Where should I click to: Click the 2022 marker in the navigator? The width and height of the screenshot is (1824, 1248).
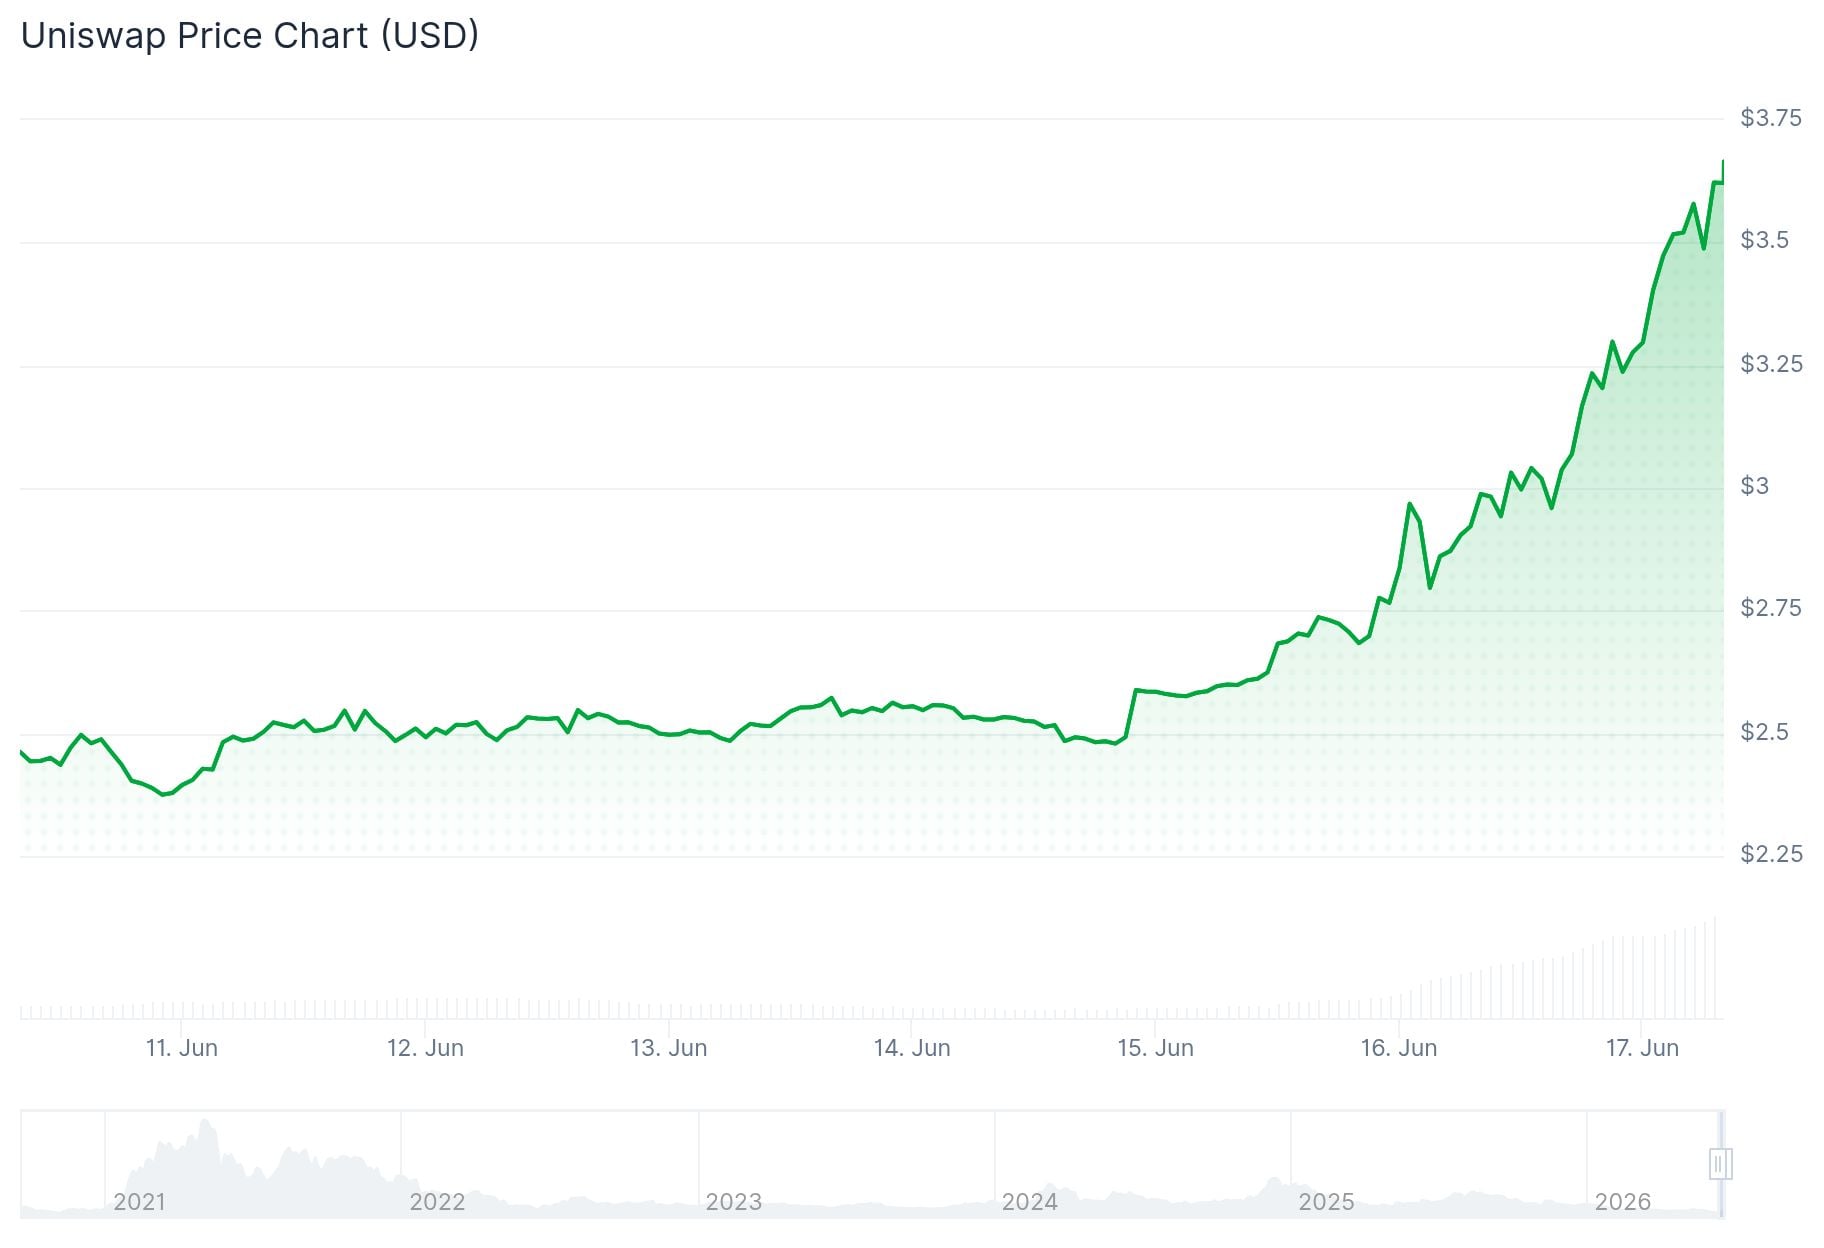pyautogui.click(x=437, y=1202)
